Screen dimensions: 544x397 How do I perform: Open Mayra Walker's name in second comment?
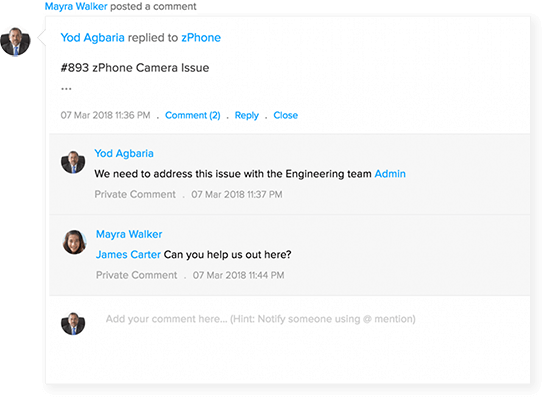(x=129, y=234)
